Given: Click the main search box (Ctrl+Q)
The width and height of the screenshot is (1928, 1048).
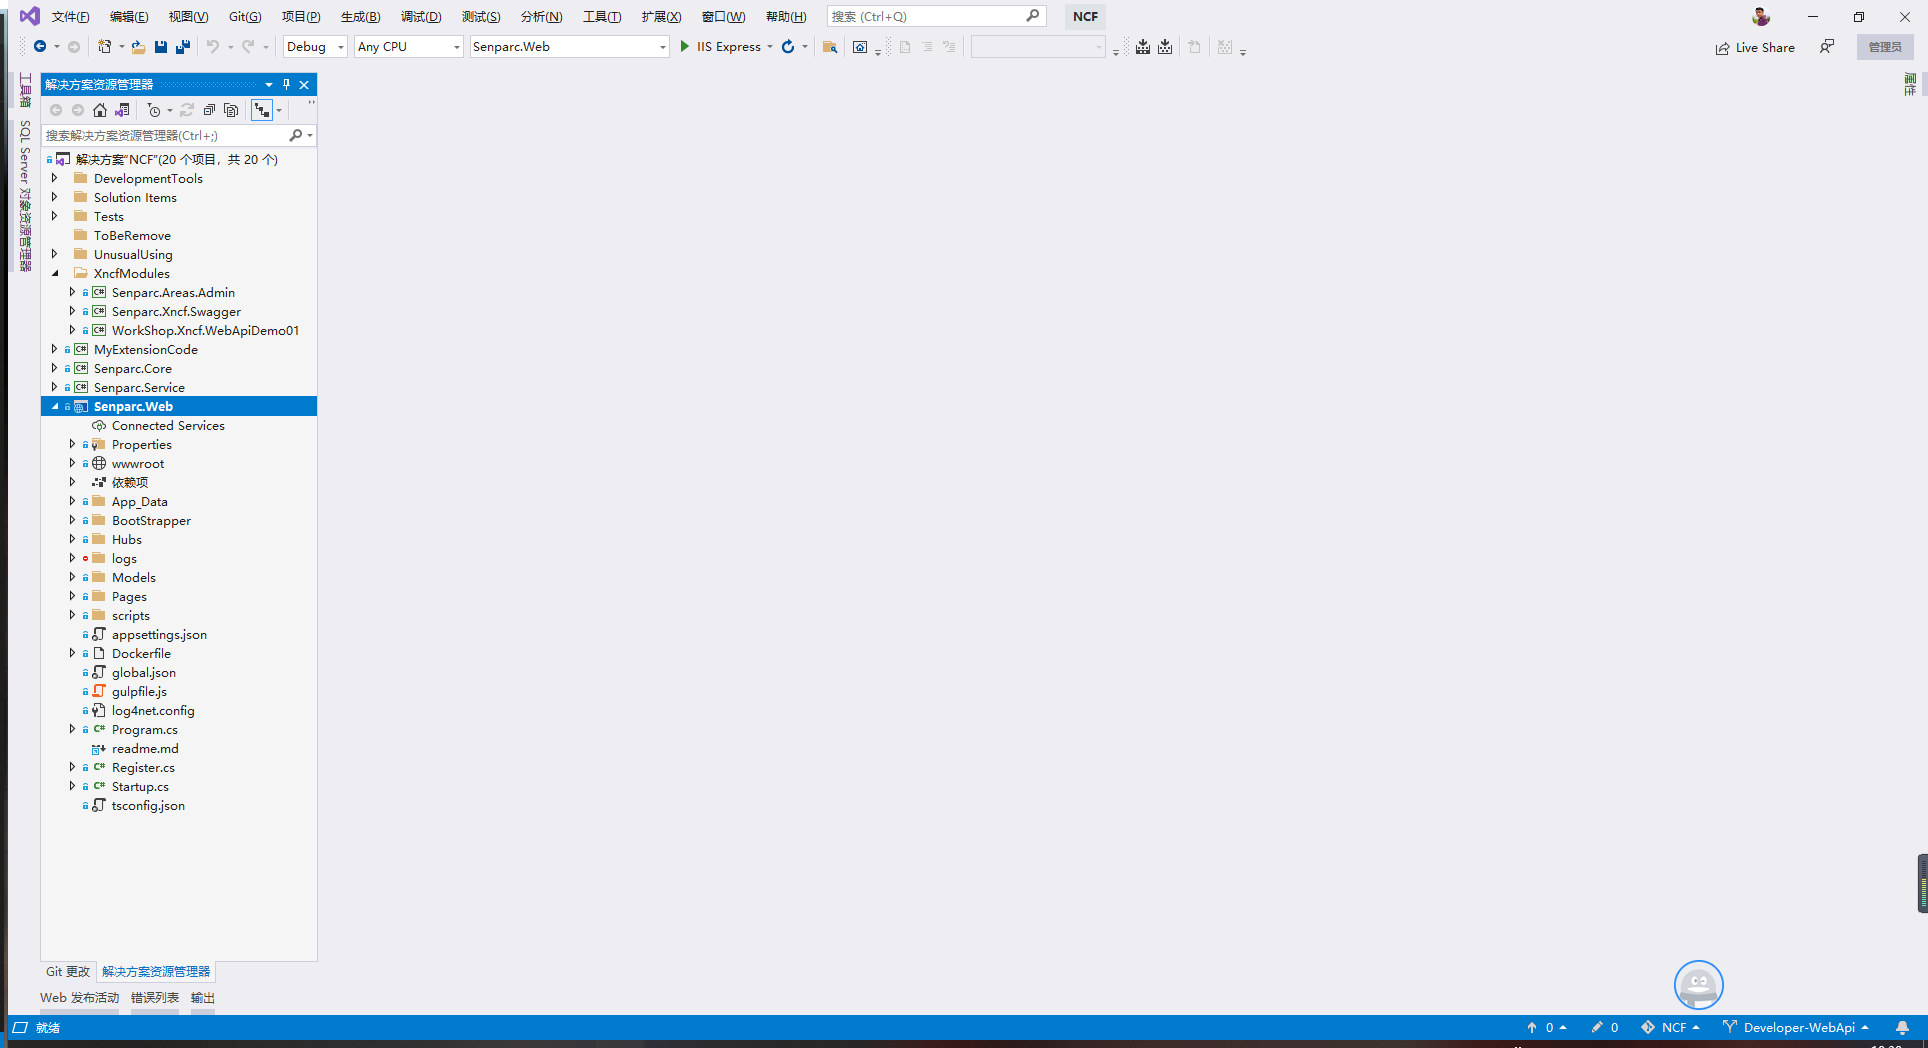Looking at the screenshot, I should [x=936, y=16].
